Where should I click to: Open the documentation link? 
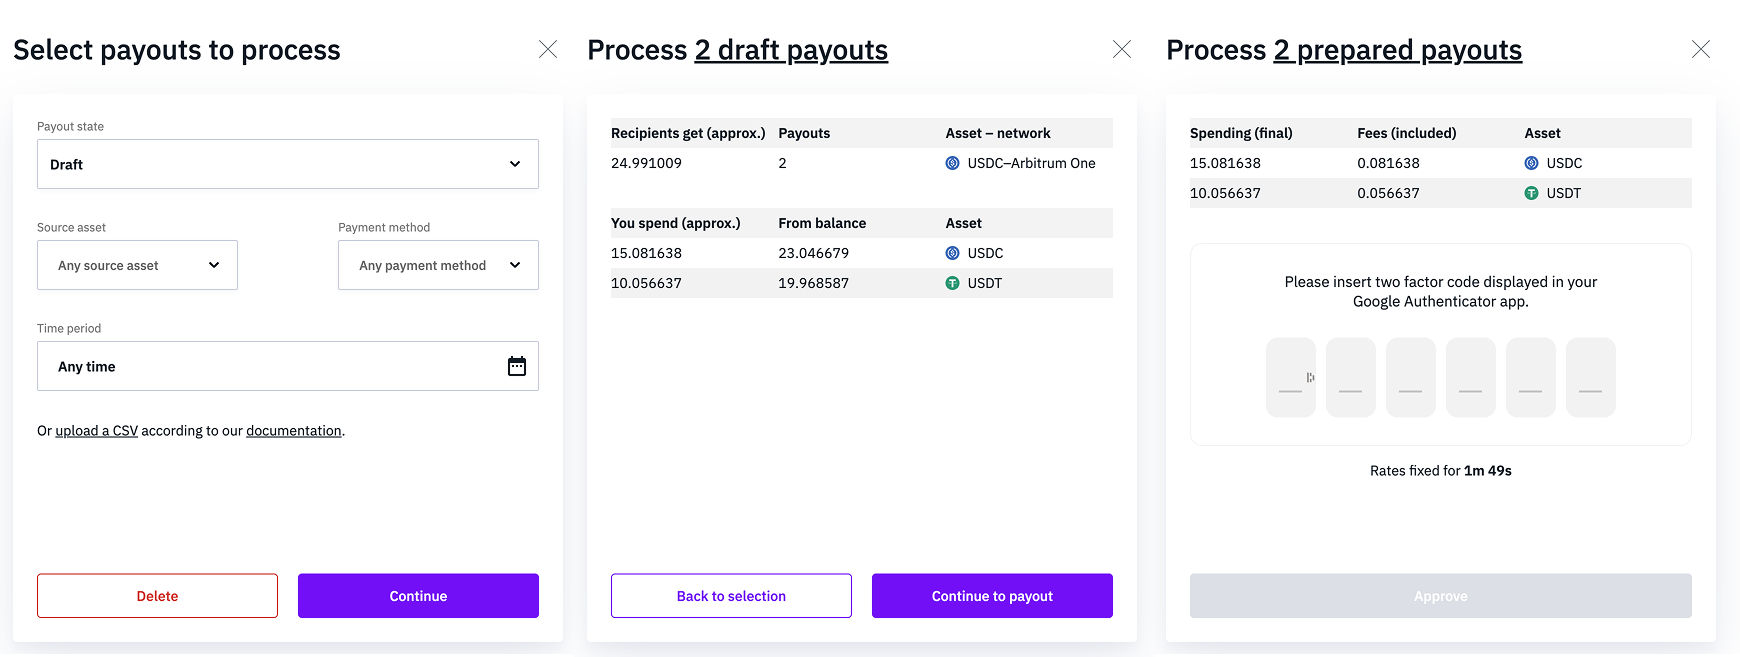(x=294, y=431)
